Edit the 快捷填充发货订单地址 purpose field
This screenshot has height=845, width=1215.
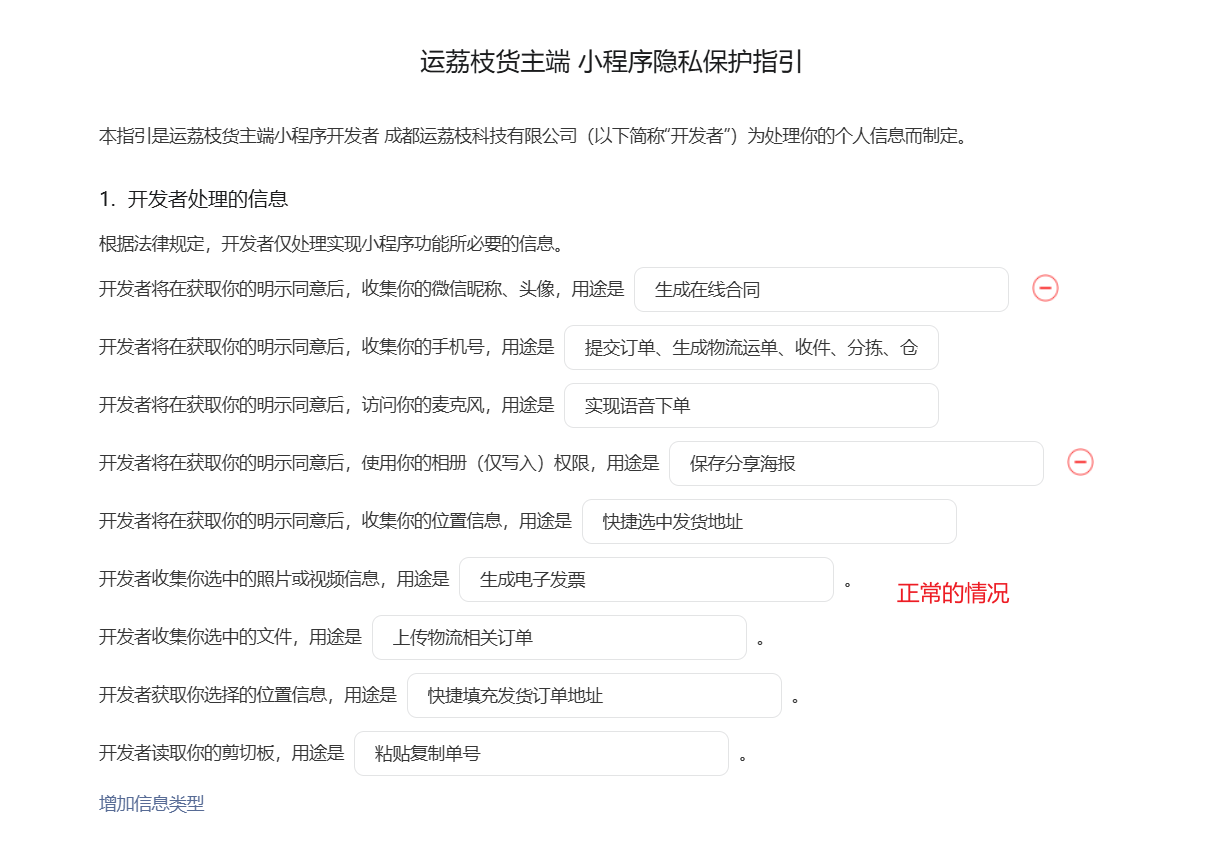coord(594,696)
